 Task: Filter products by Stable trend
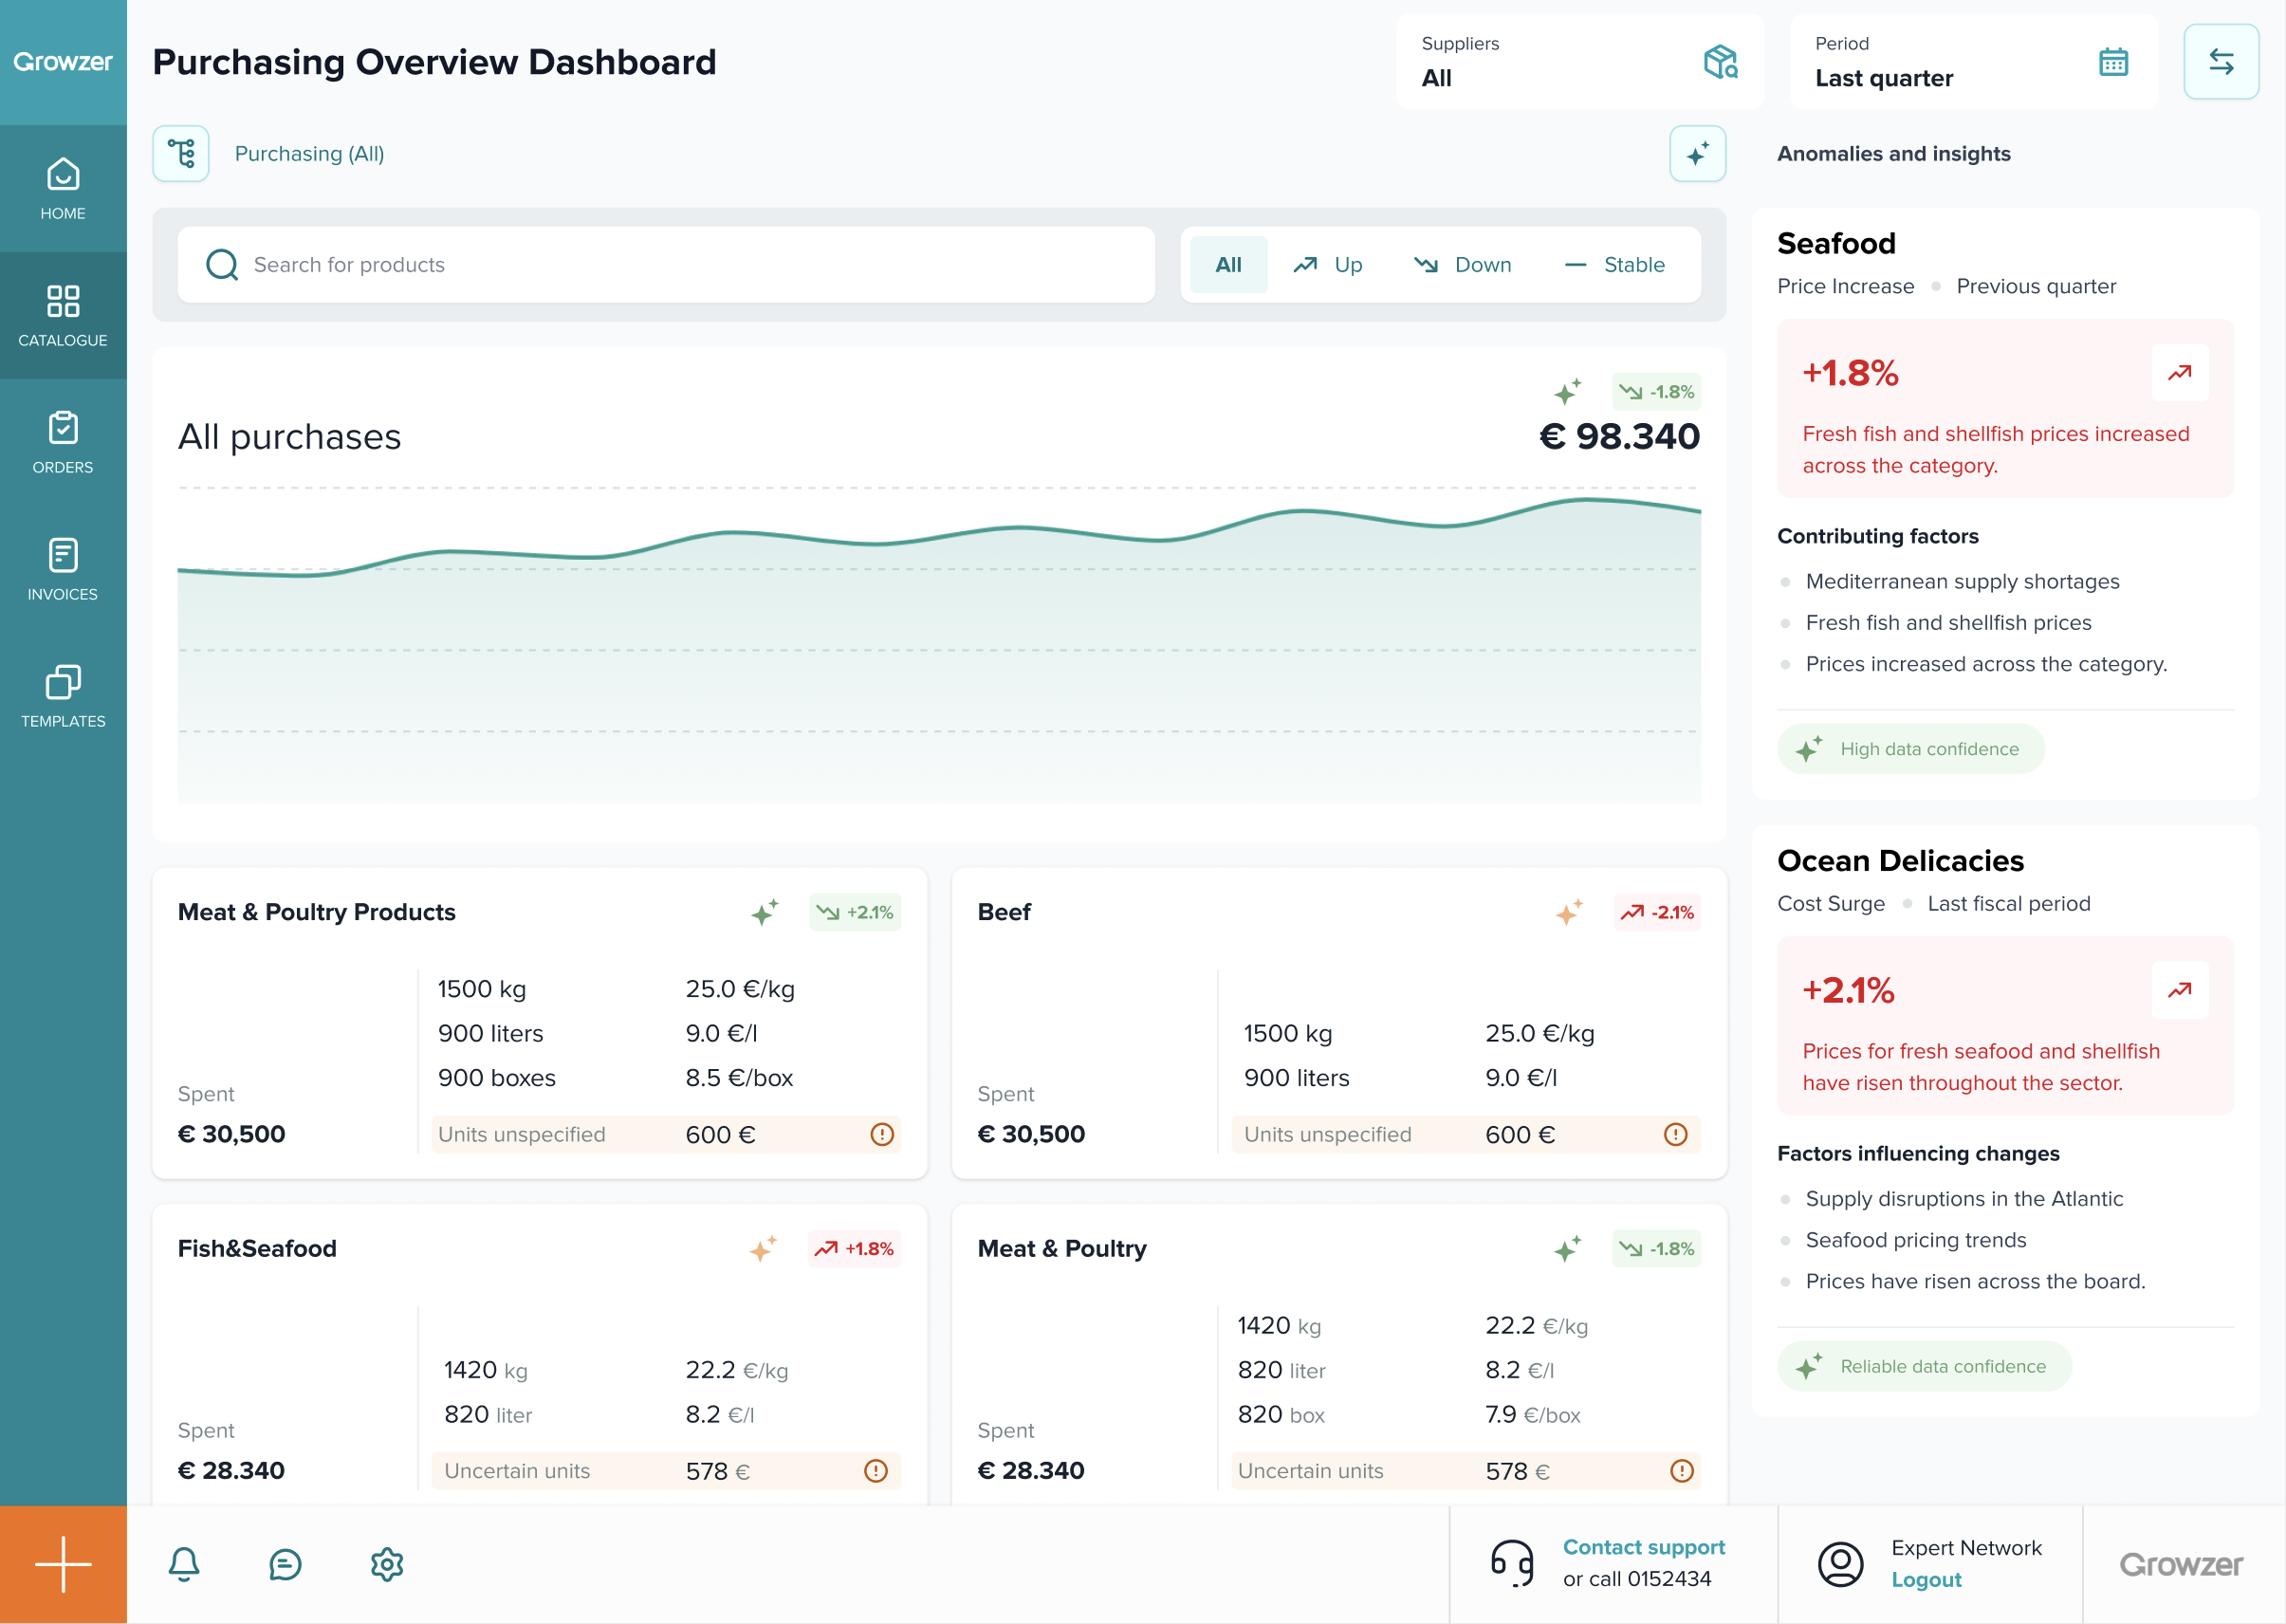1614,265
